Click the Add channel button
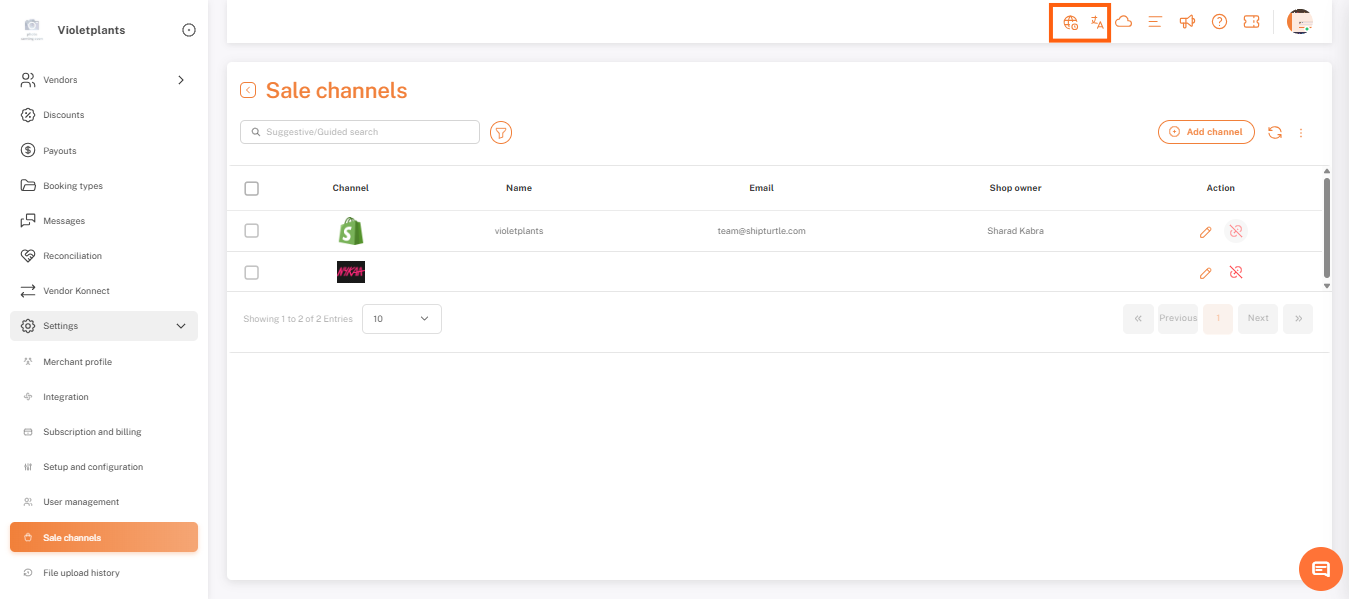This screenshot has height=599, width=1349. click(1206, 132)
